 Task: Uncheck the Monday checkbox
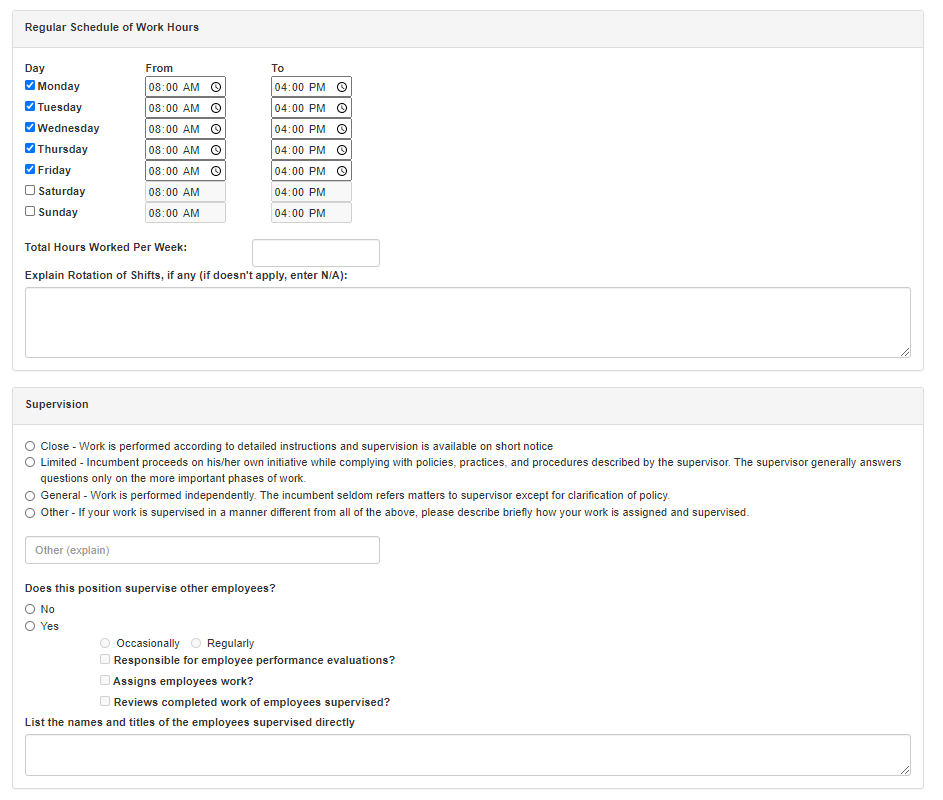click(30, 86)
